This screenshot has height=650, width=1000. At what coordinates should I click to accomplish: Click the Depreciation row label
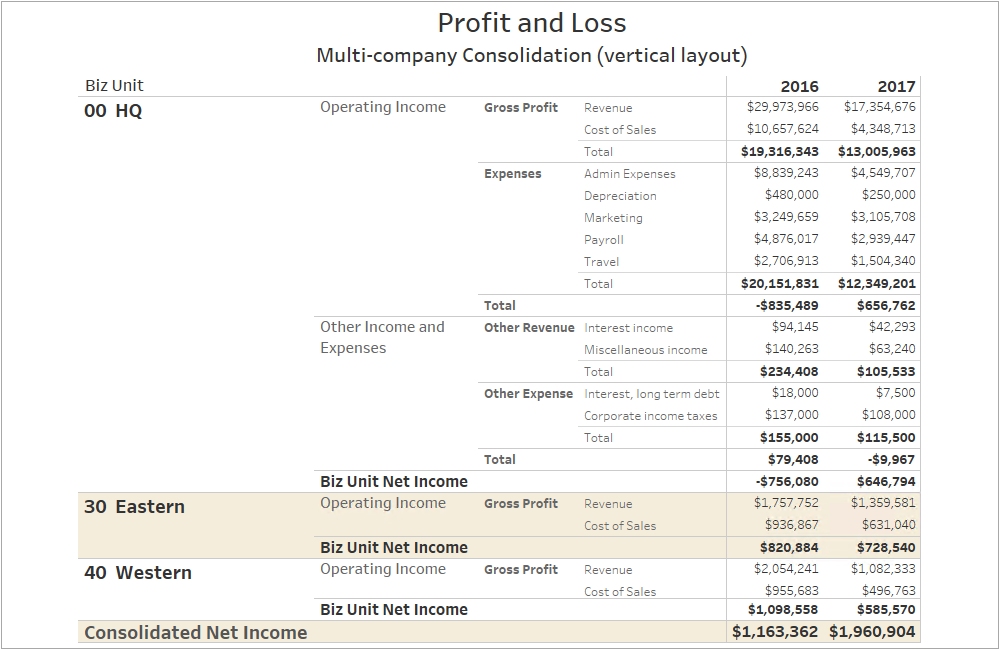coord(620,196)
